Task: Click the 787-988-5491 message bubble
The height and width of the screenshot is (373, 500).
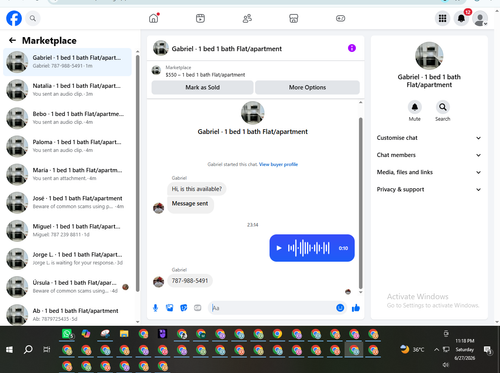Action: 190,281
